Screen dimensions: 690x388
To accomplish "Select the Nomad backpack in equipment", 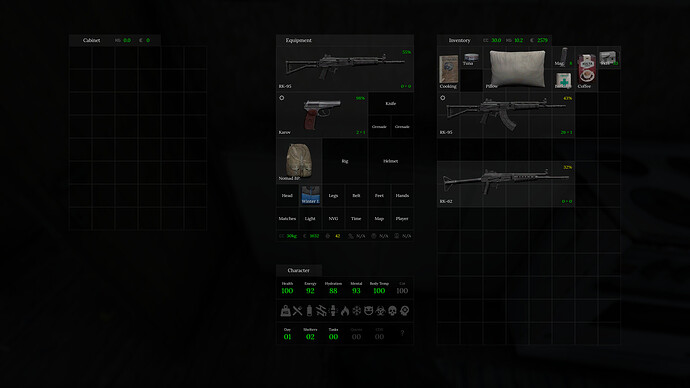I will coord(299,161).
